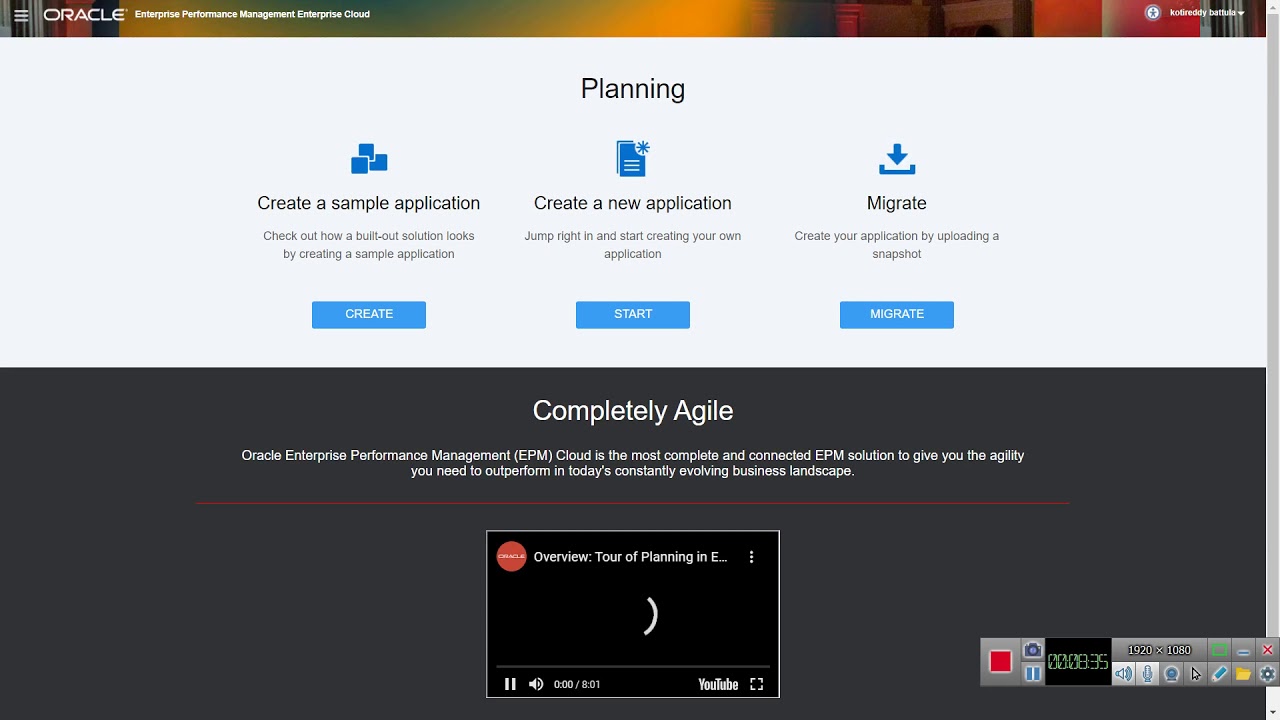Select the 'Create a sample application' heading

click(x=369, y=203)
